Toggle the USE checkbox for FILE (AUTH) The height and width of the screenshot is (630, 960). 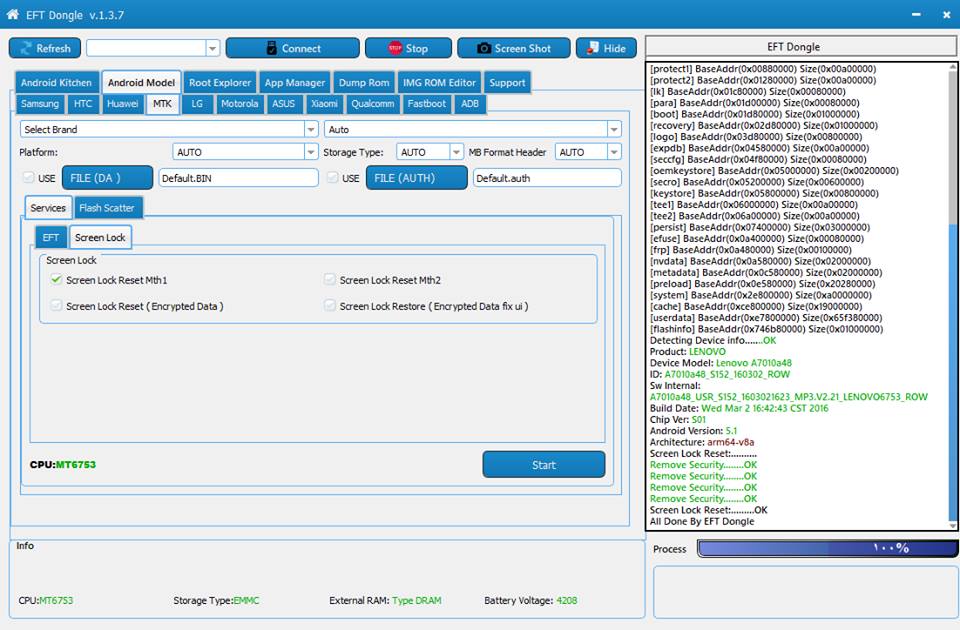click(x=332, y=178)
